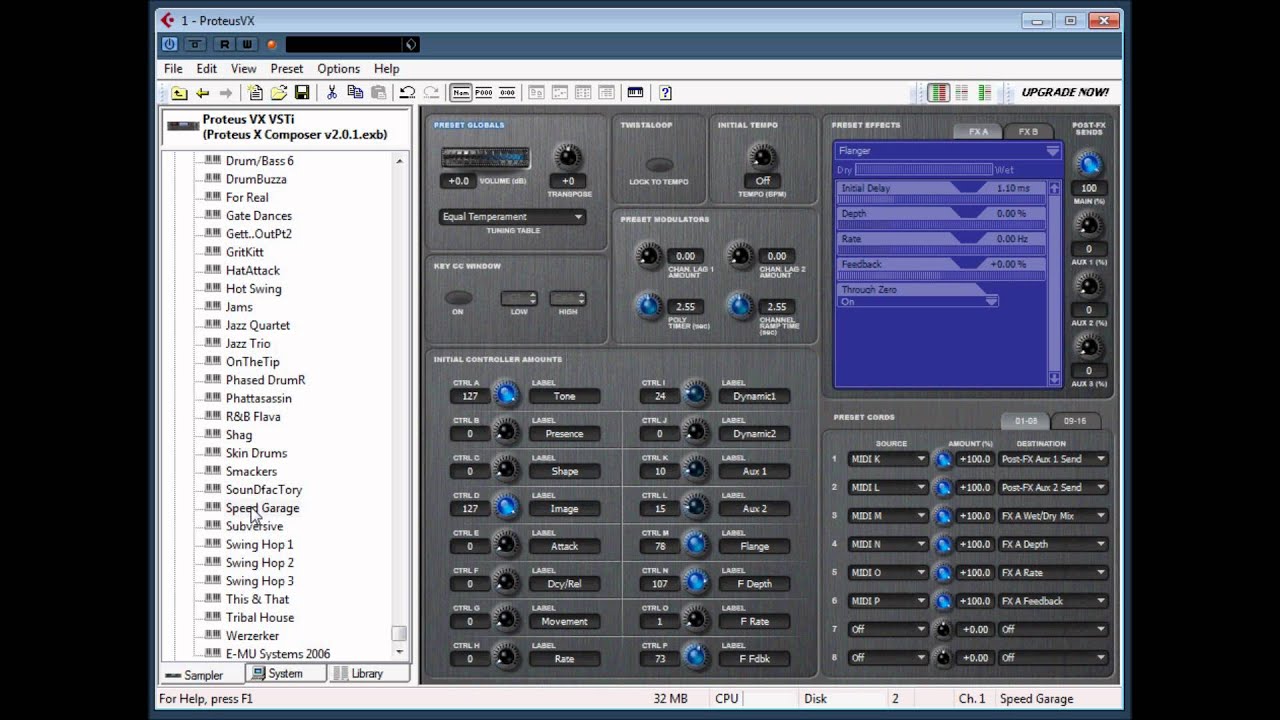Select the 01-08 cords tab
The width and height of the screenshot is (1280, 720).
[x=1026, y=421]
